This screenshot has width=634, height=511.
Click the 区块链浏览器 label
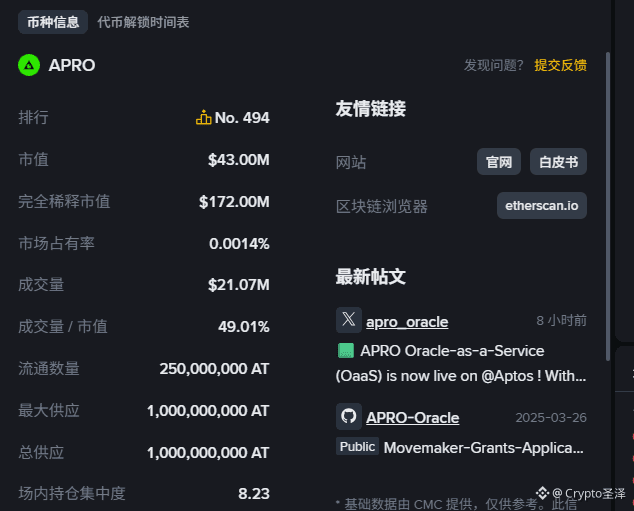tap(382, 207)
